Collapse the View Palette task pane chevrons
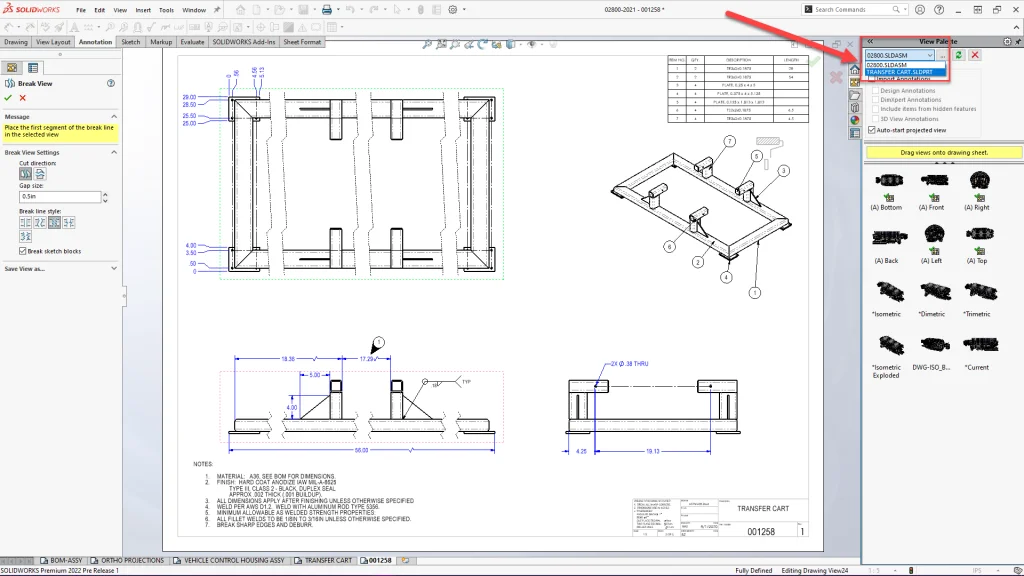This screenshot has height=576, width=1024. [870, 41]
